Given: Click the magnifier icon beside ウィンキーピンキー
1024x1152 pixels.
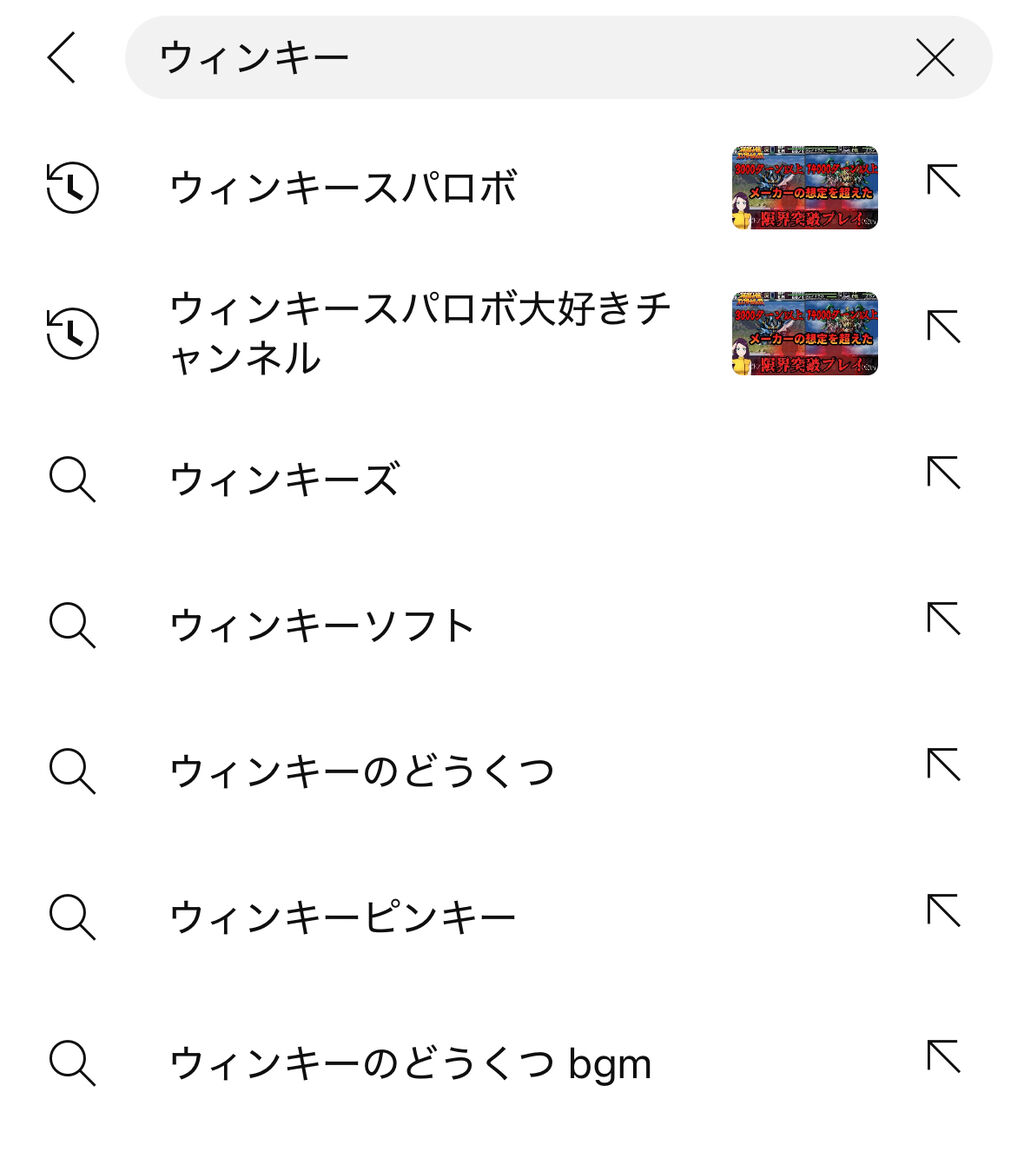Looking at the screenshot, I should coord(73,917).
